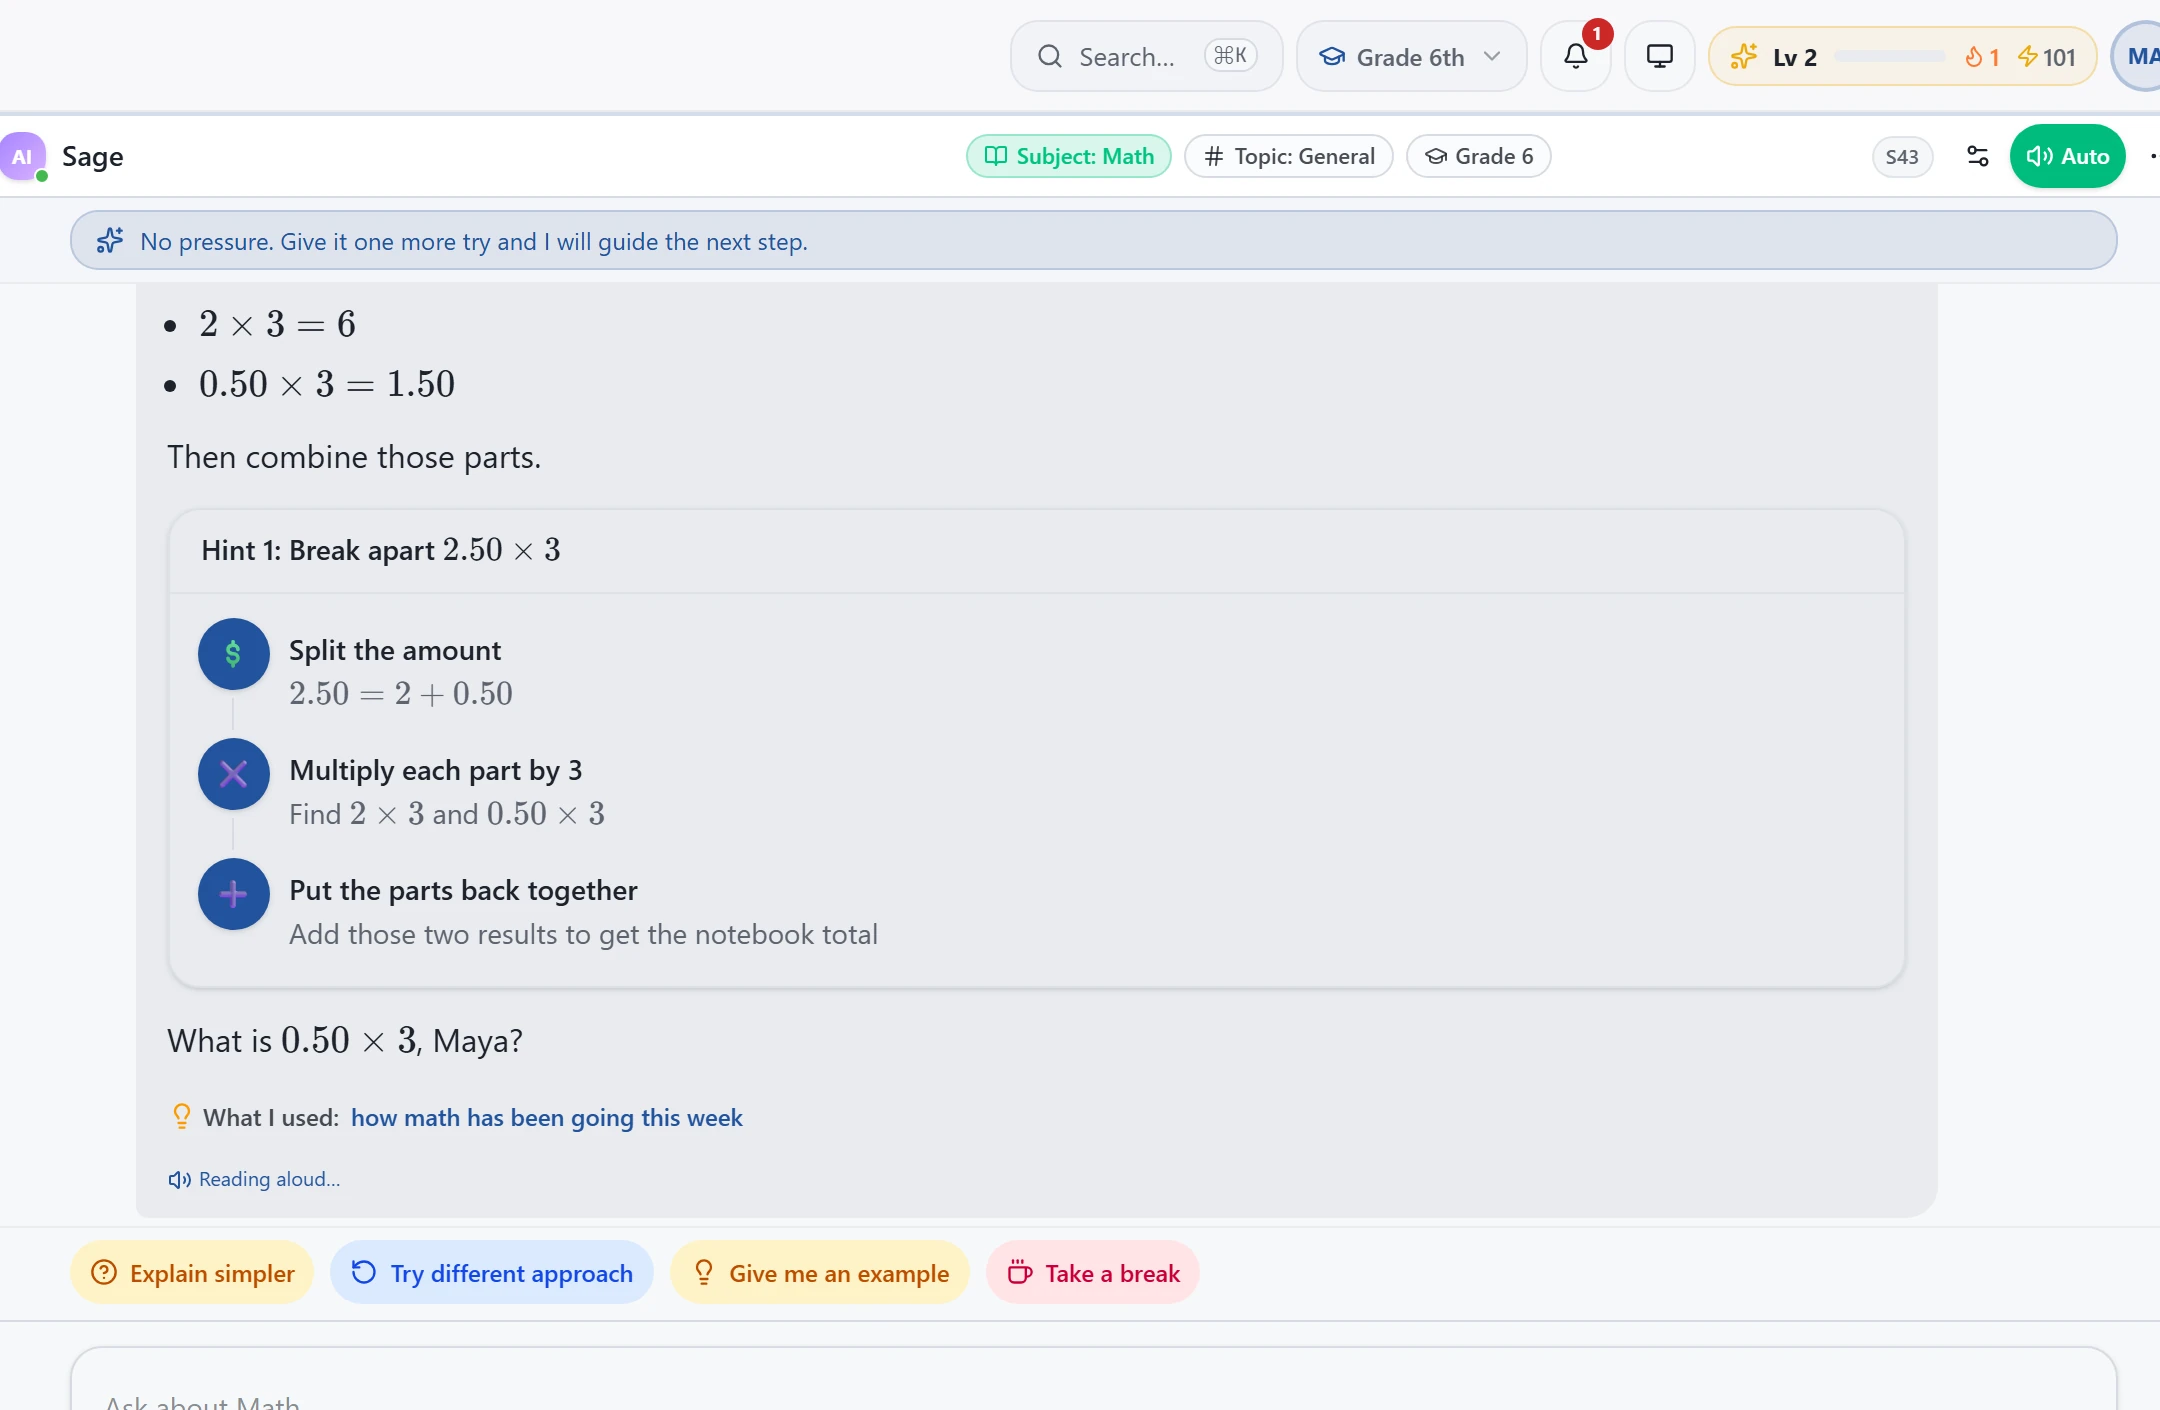Click the No pressure banner message
This screenshot has width=2160, height=1410.
click(x=474, y=242)
